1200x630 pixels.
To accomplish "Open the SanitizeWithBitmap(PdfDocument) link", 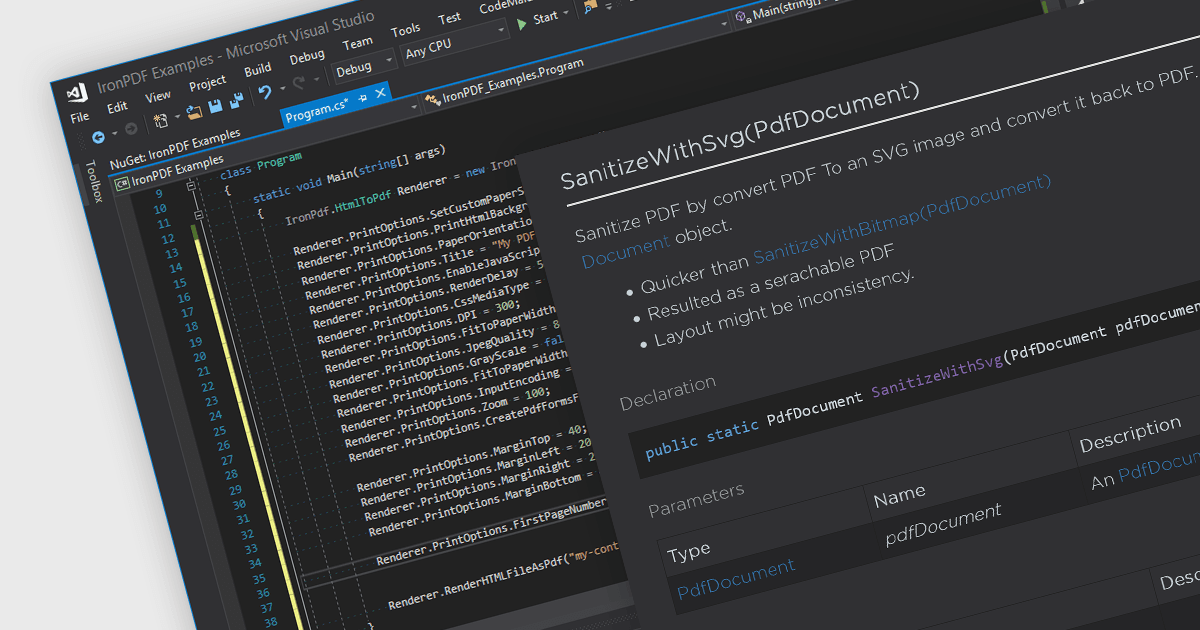I will click(x=903, y=219).
